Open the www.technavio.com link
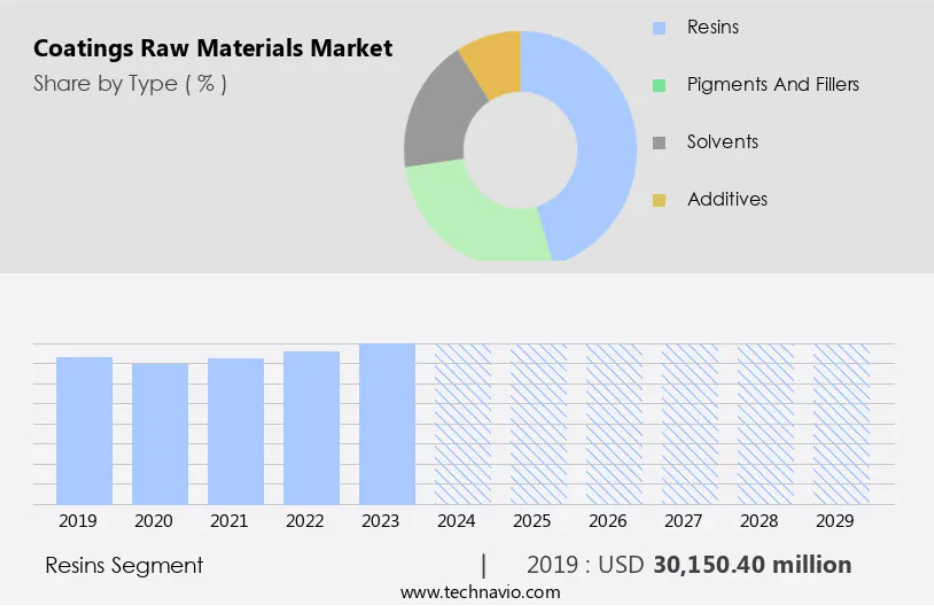This screenshot has width=934, height=606. [x=480, y=592]
